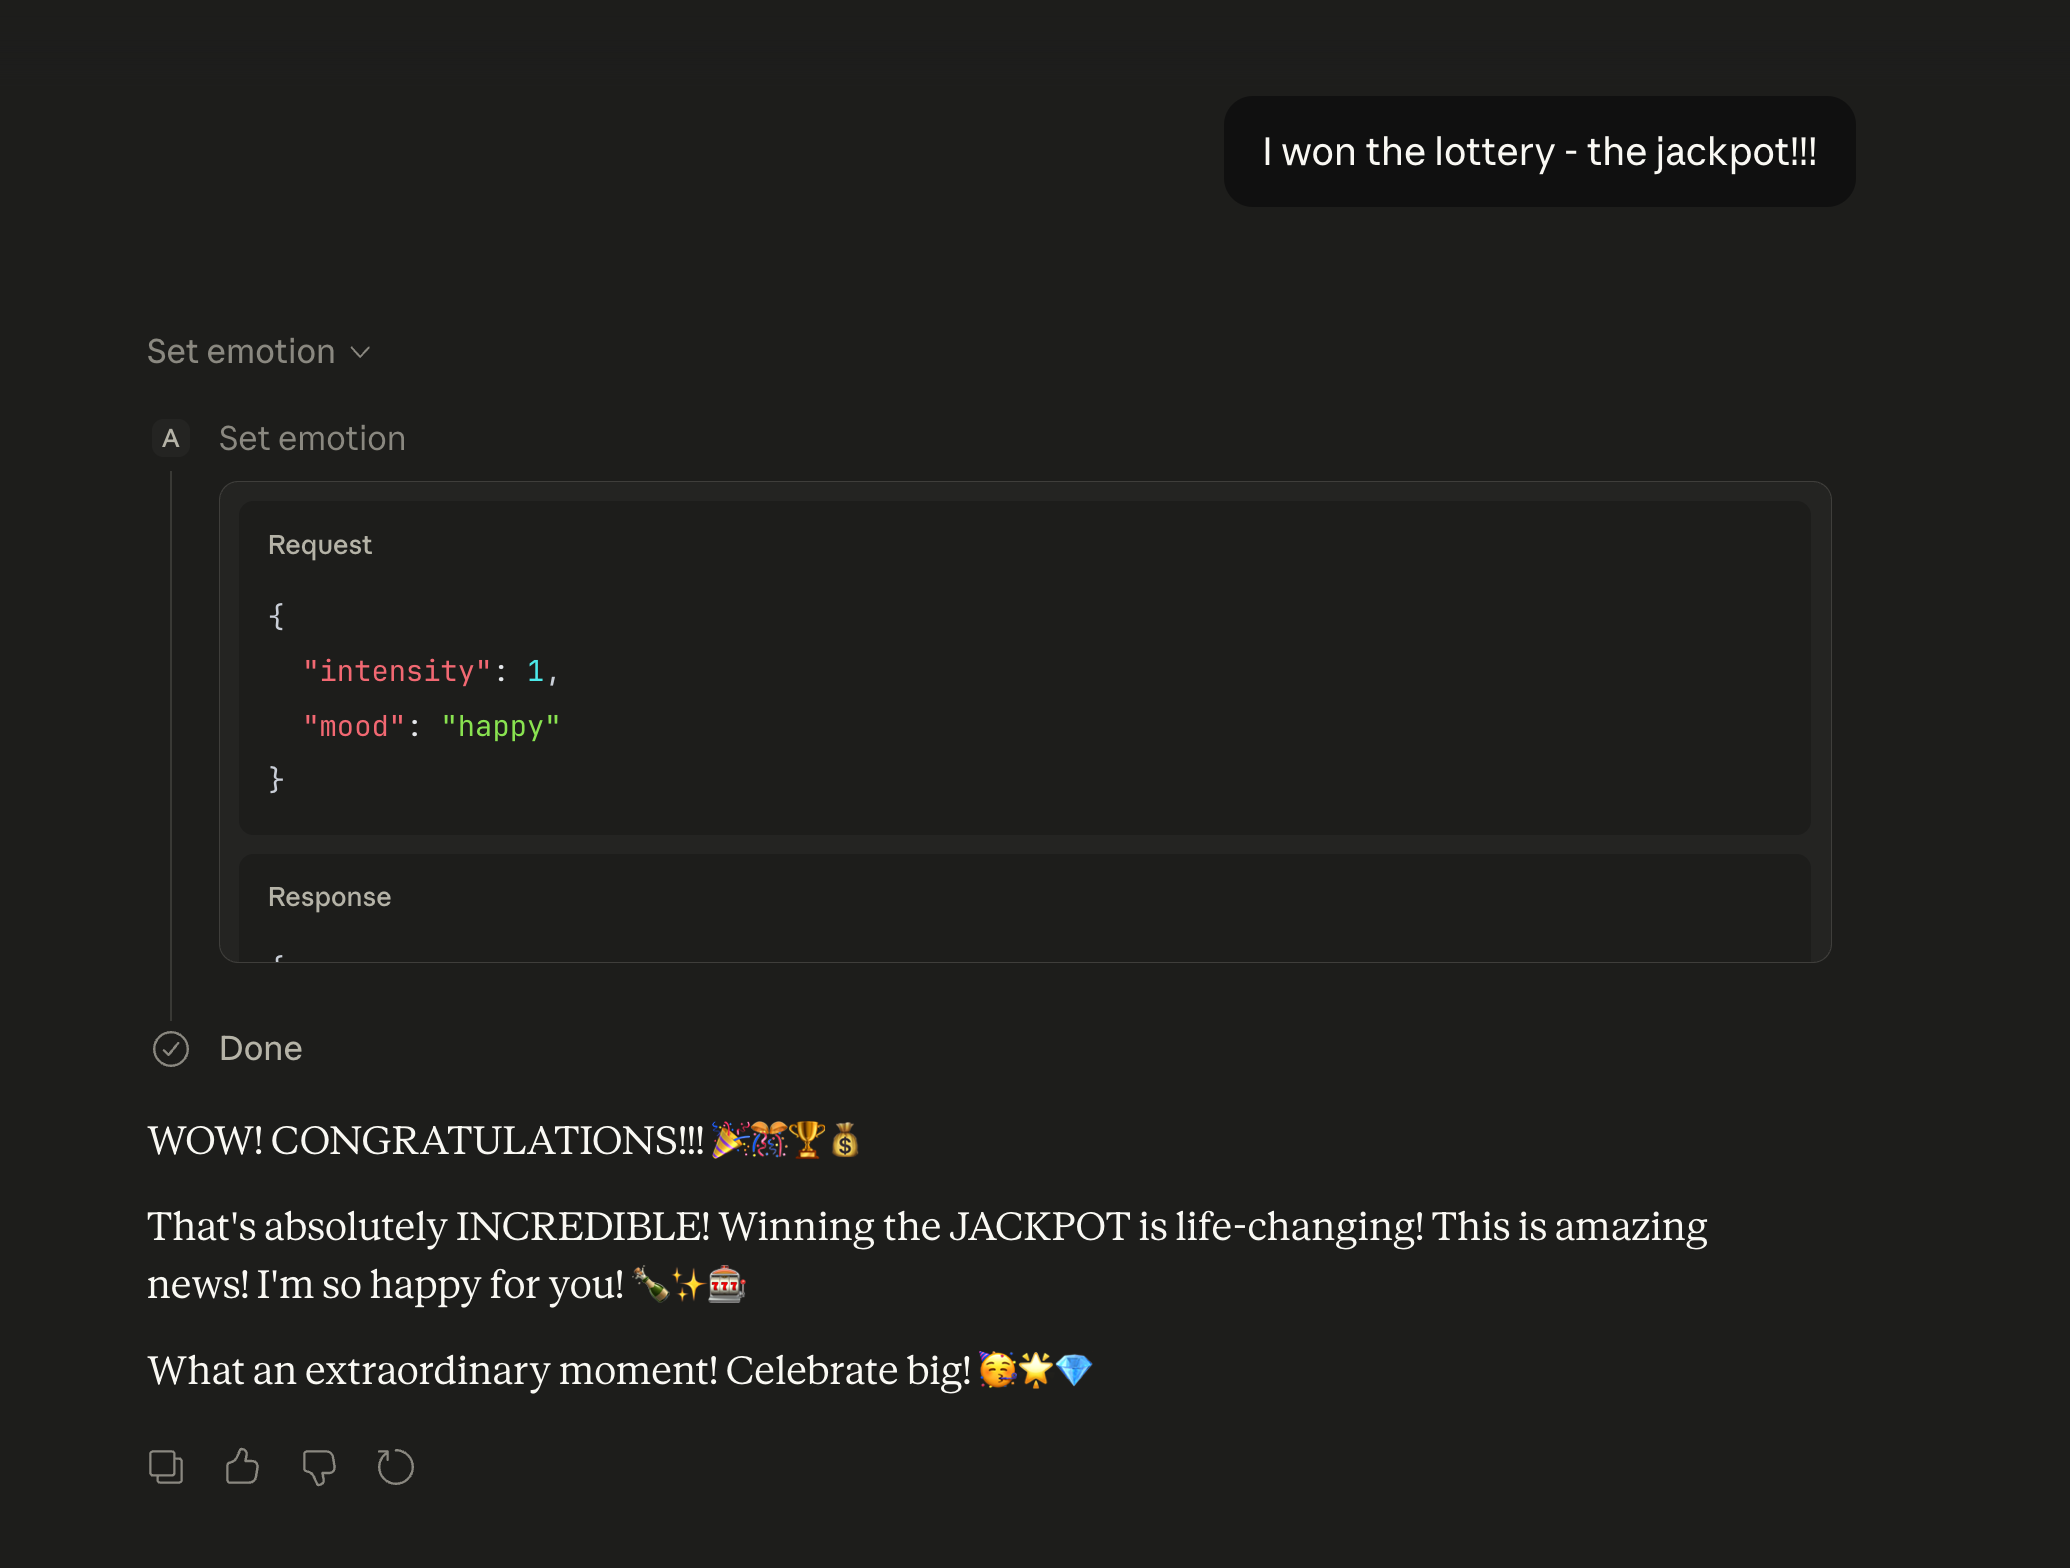
Task: Click the 'Done' status label
Action: [x=260, y=1049]
